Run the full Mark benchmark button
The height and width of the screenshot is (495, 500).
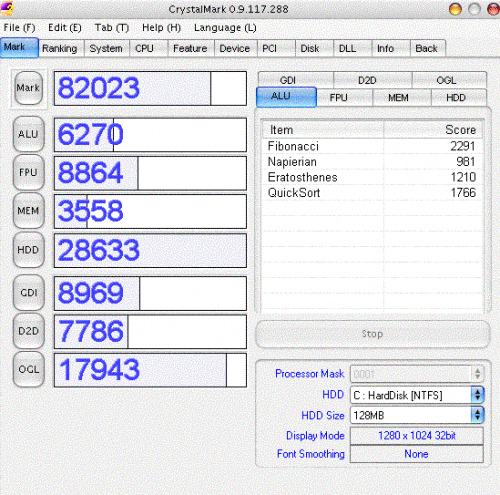(28, 88)
